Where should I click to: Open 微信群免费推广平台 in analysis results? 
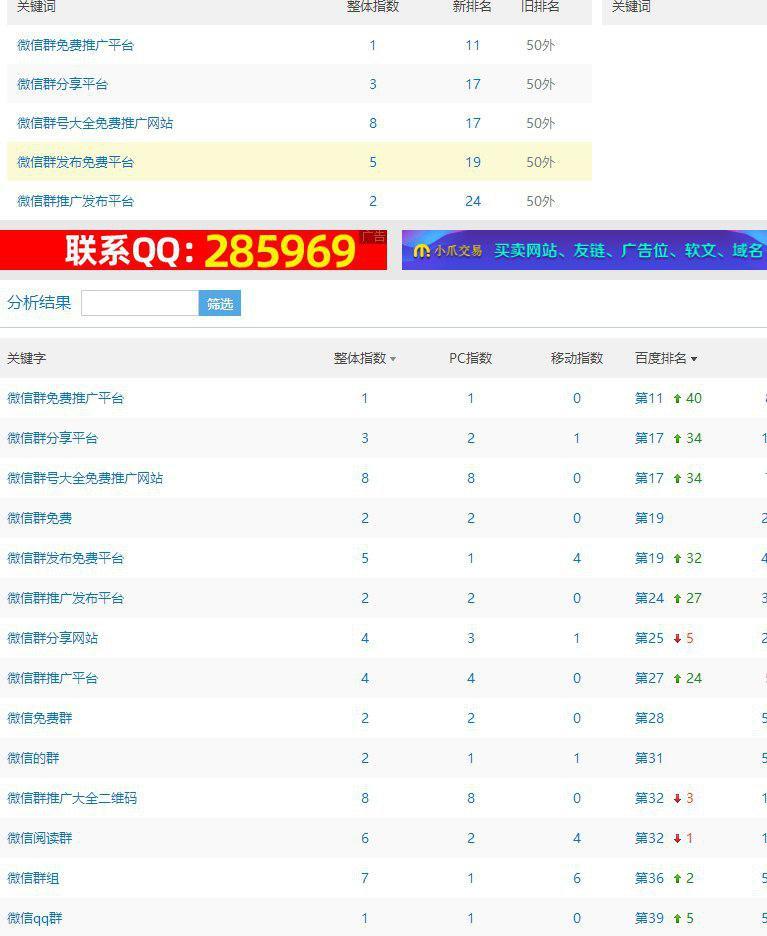tap(65, 398)
